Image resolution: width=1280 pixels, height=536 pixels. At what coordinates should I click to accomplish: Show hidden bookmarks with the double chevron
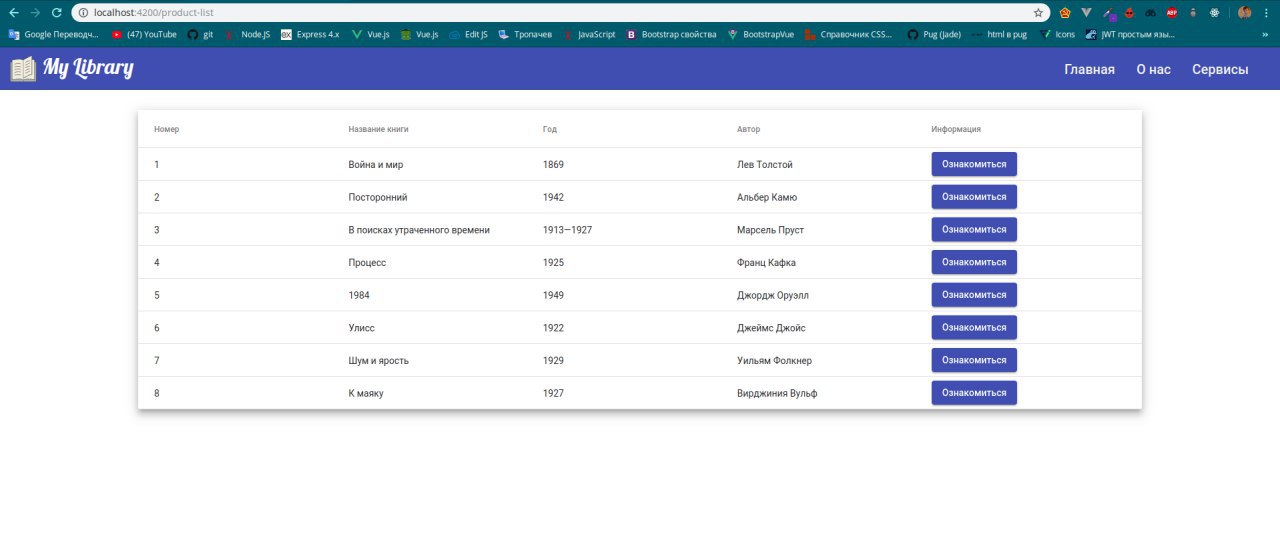pyautogui.click(x=1265, y=34)
